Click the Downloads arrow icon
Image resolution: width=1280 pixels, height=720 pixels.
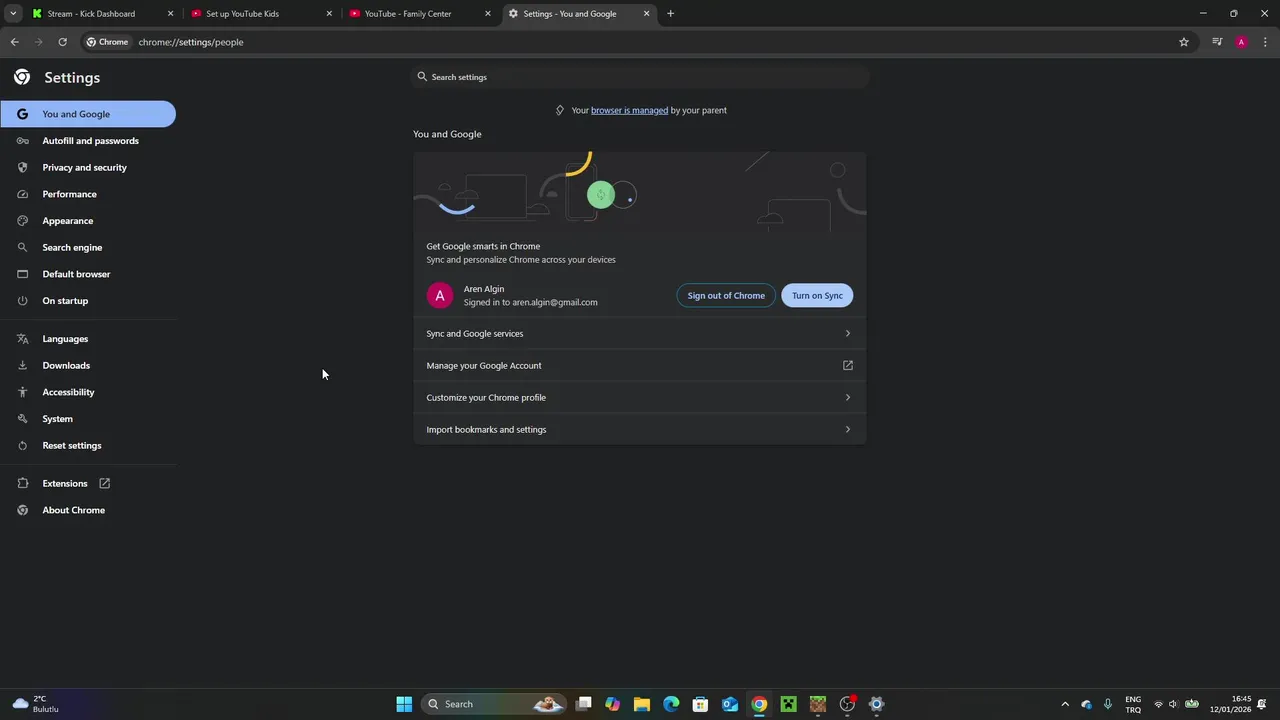click(22, 366)
